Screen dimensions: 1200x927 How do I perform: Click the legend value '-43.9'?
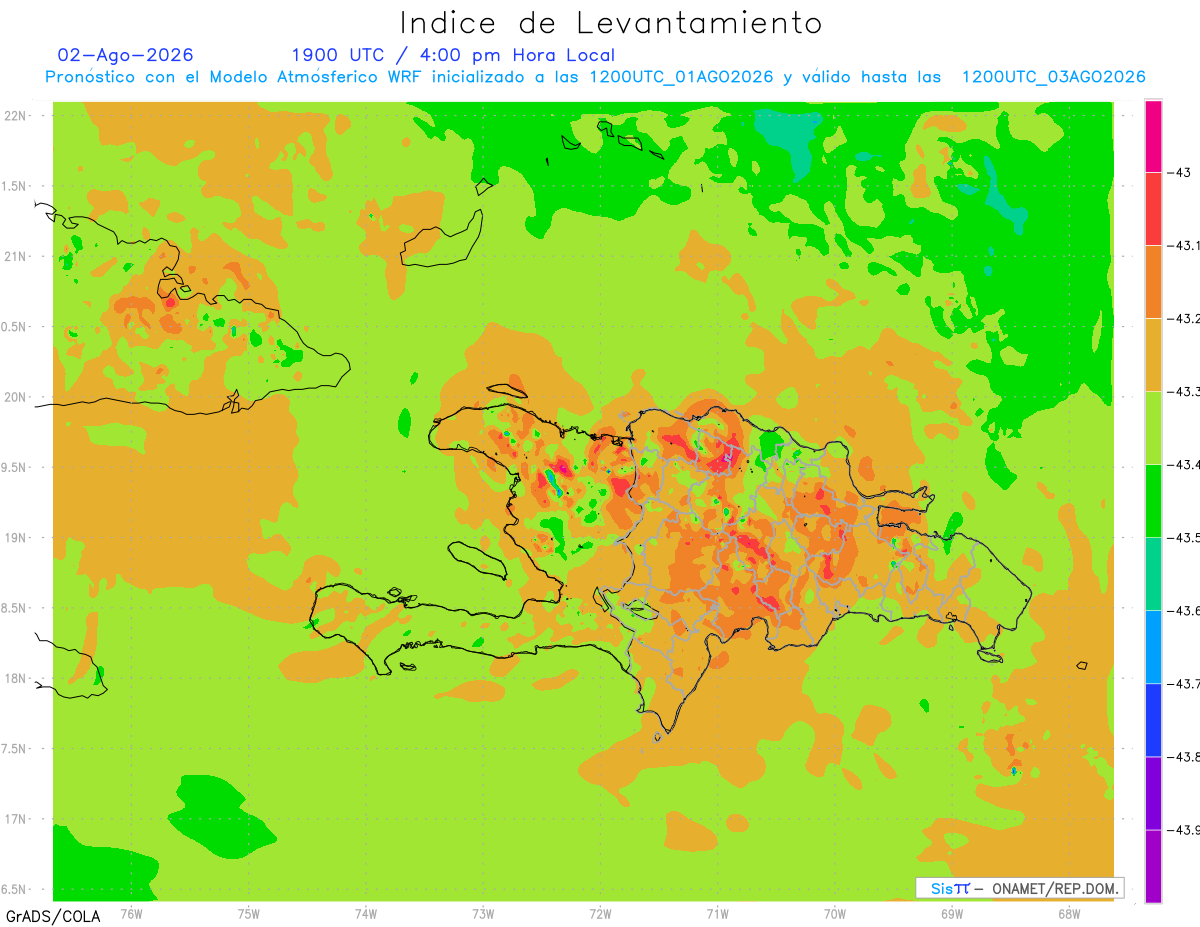pyautogui.click(x=1184, y=829)
